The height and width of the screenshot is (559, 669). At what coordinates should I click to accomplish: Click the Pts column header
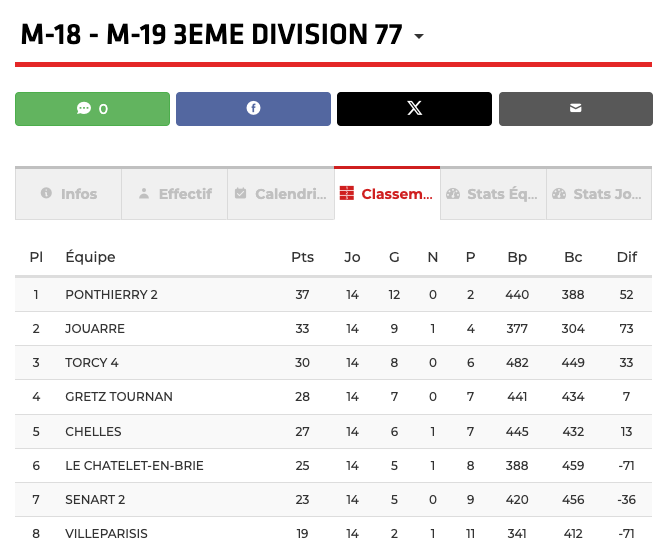(x=302, y=257)
